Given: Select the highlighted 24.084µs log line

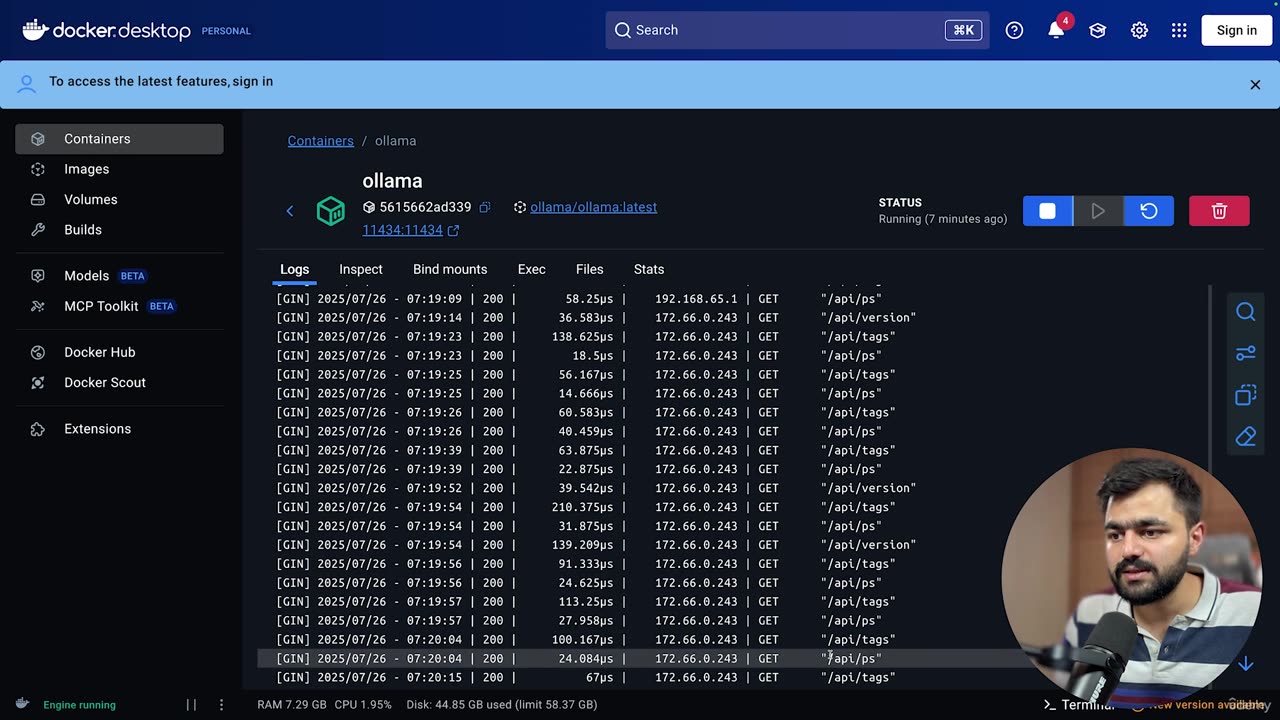Looking at the screenshot, I should [x=735, y=659].
